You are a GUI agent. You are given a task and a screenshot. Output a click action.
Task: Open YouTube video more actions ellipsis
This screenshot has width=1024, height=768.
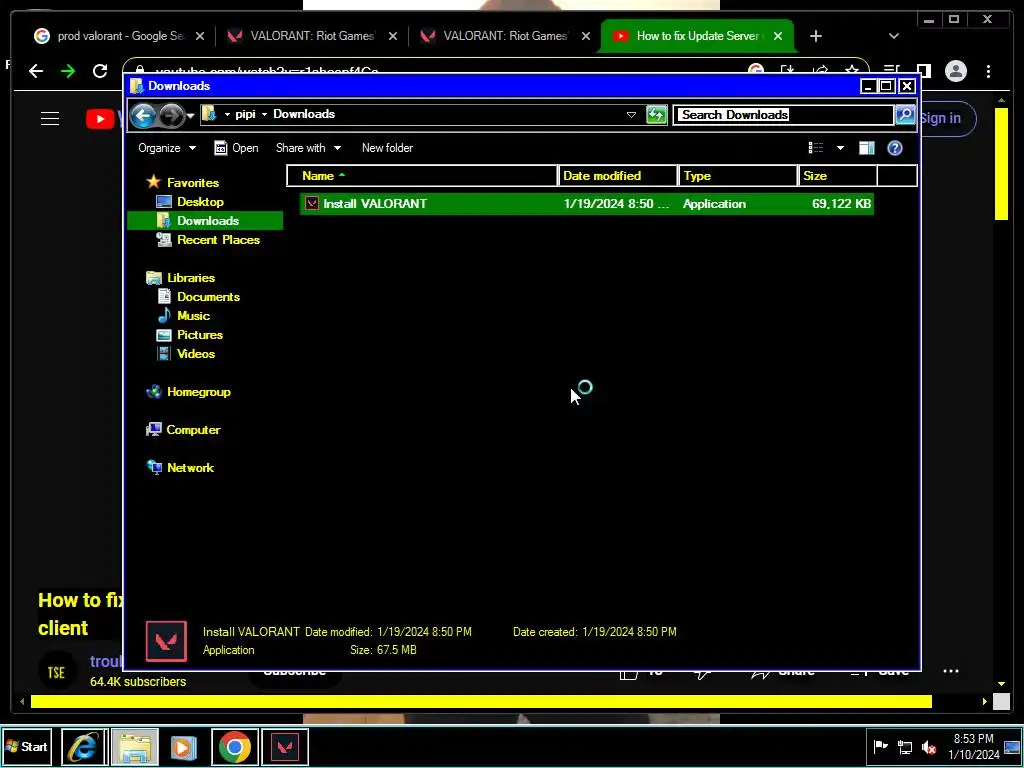point(951,671)
